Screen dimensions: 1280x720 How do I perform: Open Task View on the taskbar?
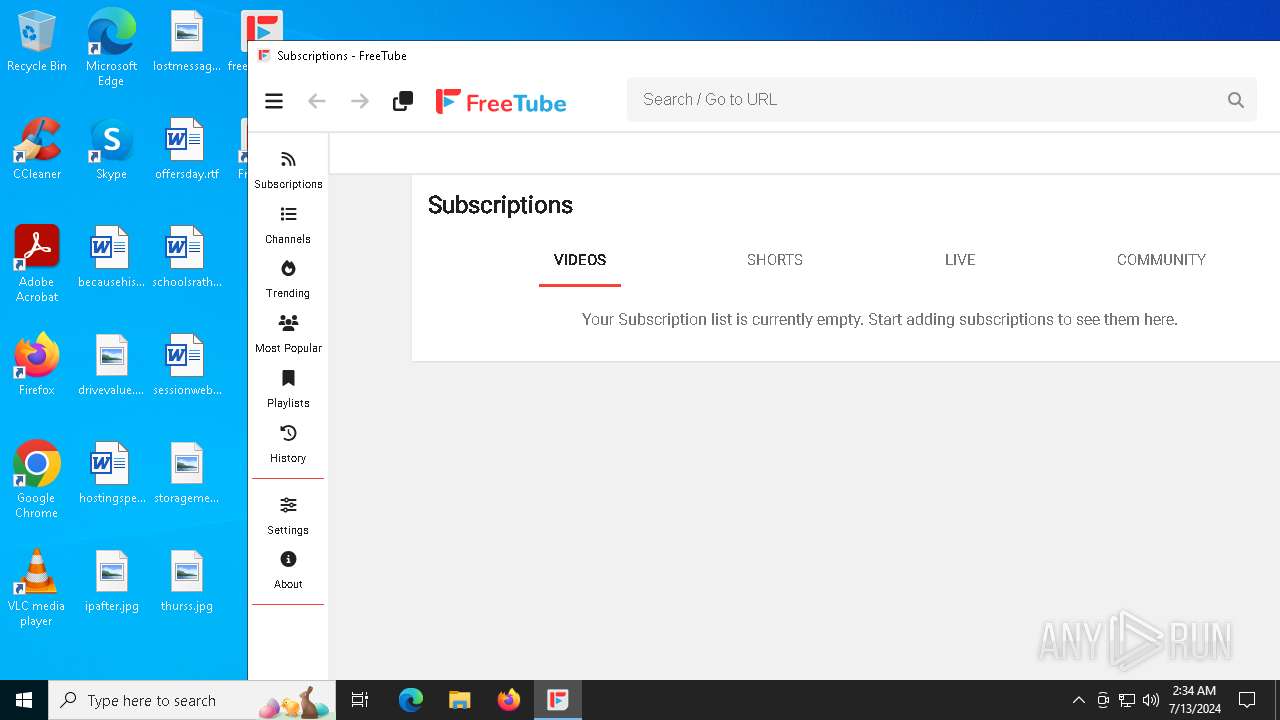click(x=360, y=700)
